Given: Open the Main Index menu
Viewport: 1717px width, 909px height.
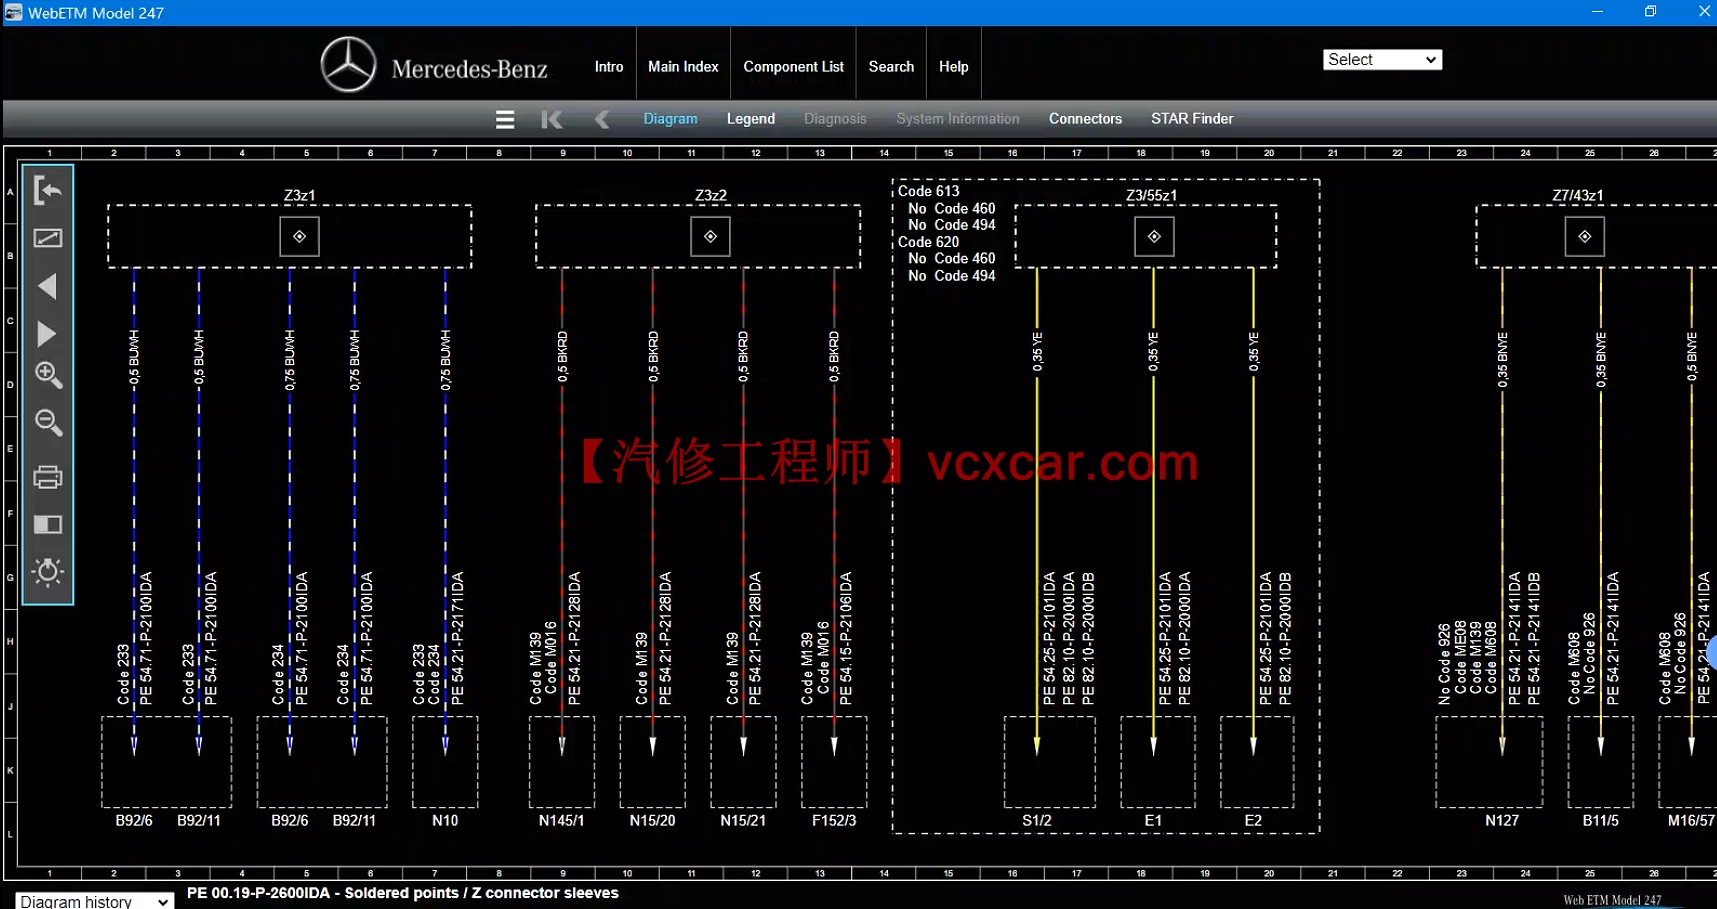Looking at the screenshot, I should (x=683, y=67).
